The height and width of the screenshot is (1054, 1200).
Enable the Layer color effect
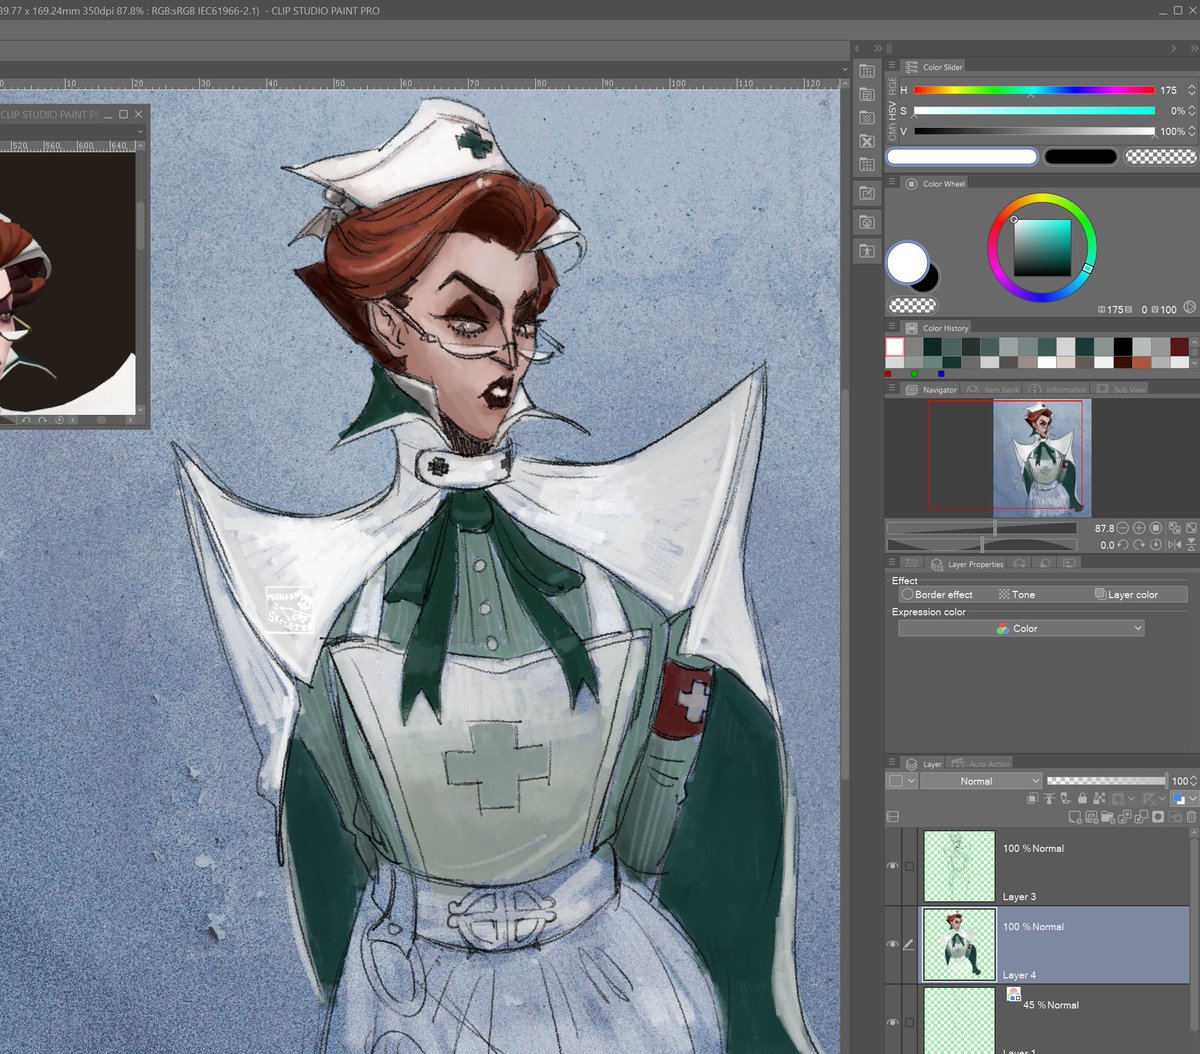coord(1126,594)
